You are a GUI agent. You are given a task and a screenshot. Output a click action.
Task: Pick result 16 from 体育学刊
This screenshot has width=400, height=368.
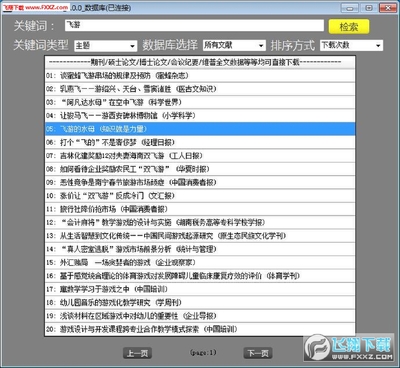pyautogui.click(x=200, y=276)
